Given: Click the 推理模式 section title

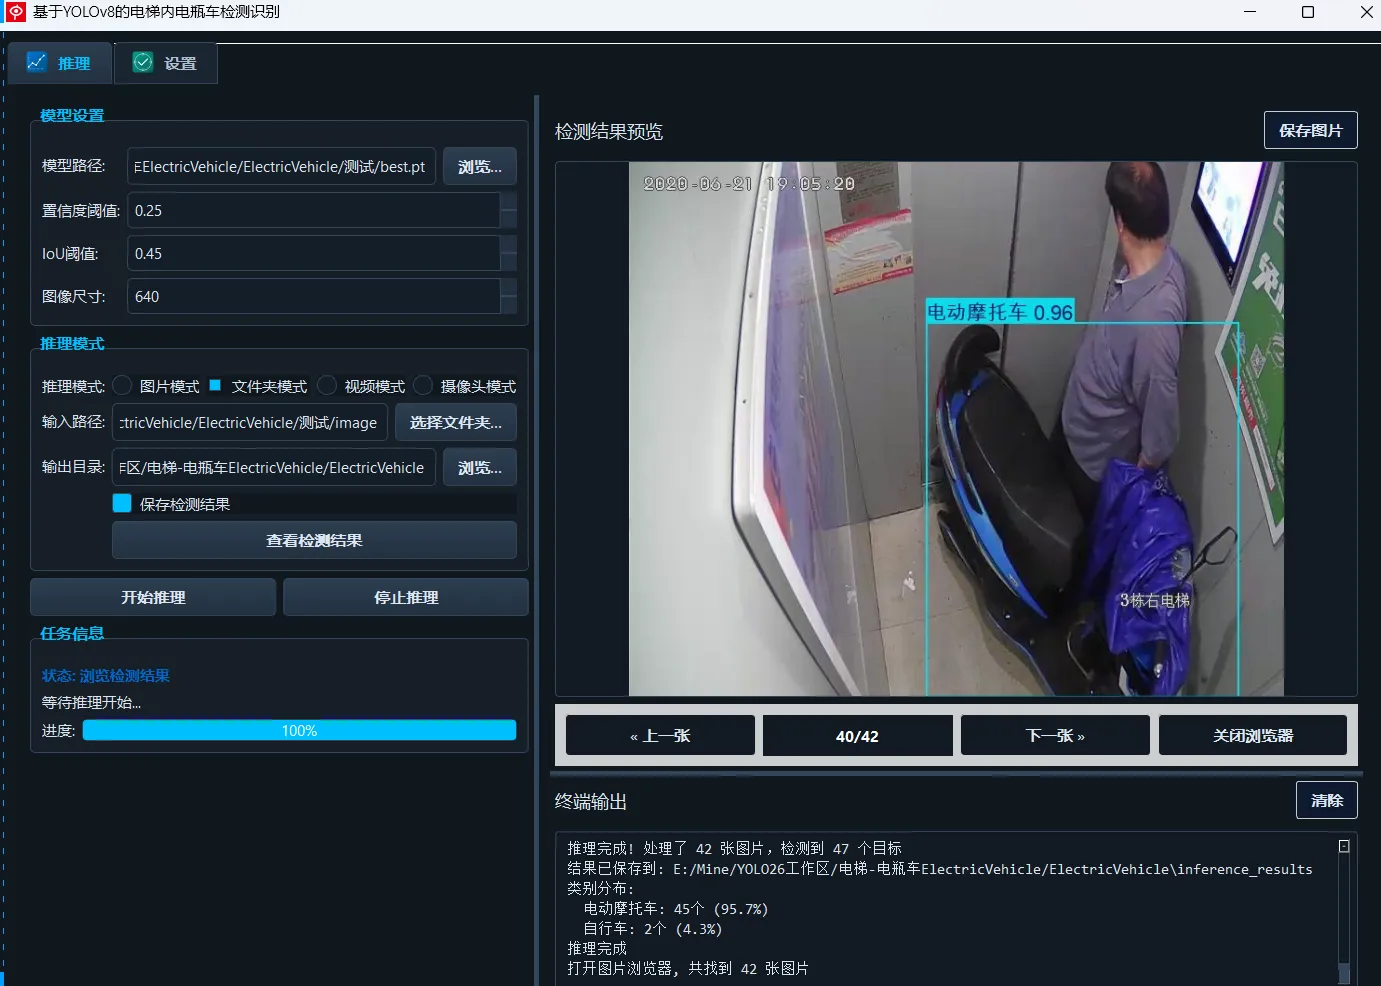Looking at the screenshot, I should 72,343.
